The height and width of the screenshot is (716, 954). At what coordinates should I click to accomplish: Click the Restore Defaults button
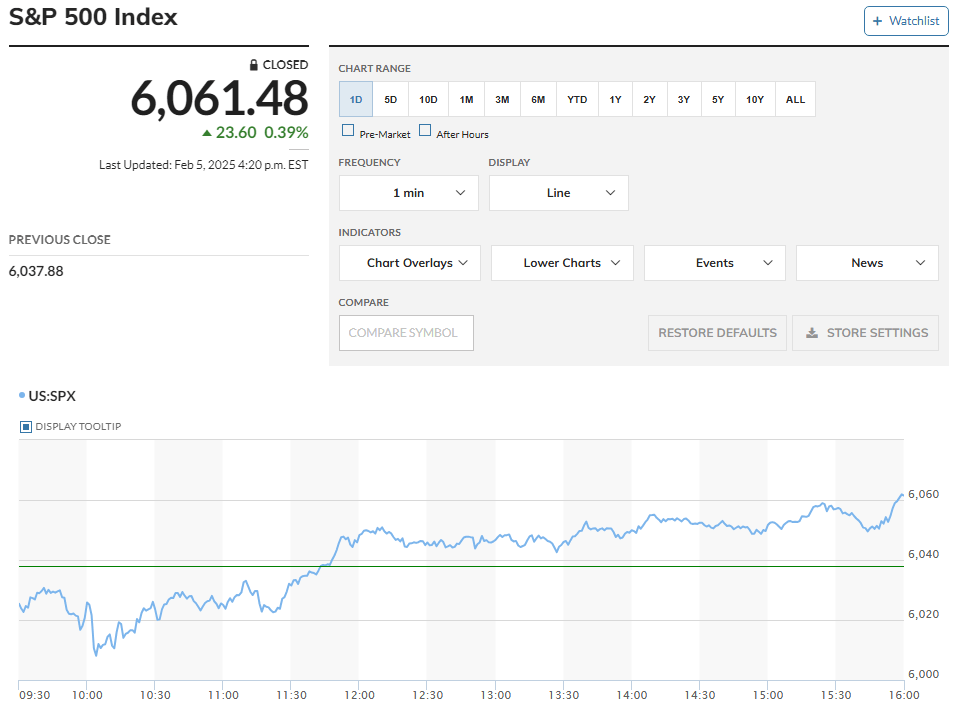point(717,333)
